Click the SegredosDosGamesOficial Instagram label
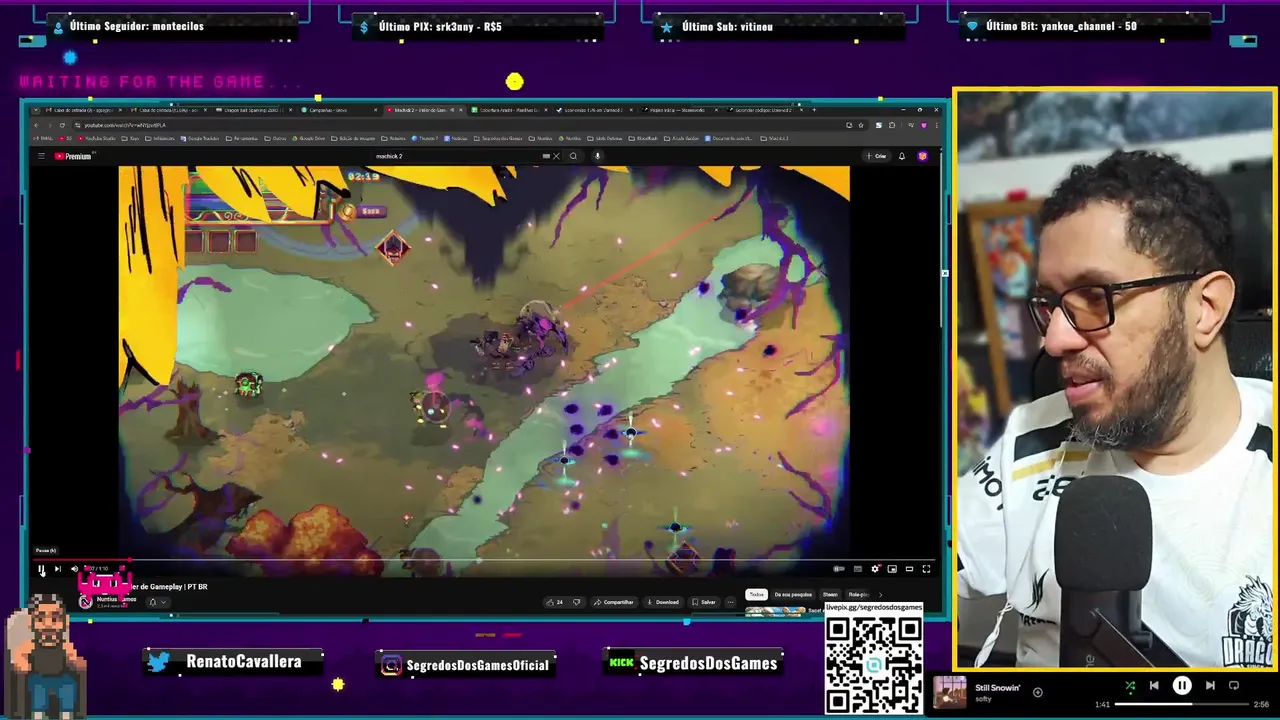1280x720 pixels. point(465,665)
